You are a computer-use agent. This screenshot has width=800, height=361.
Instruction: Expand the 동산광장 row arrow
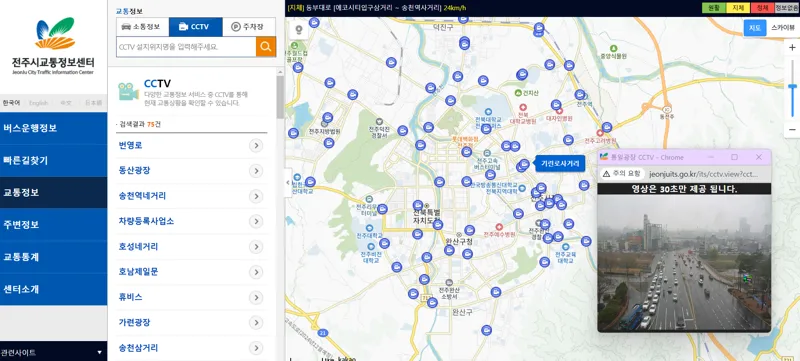(256, 171)
